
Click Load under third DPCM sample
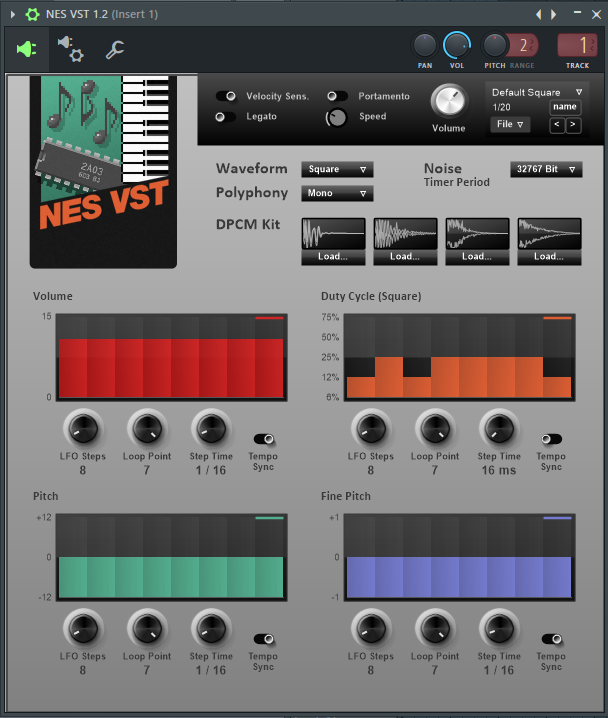point(477,257)
